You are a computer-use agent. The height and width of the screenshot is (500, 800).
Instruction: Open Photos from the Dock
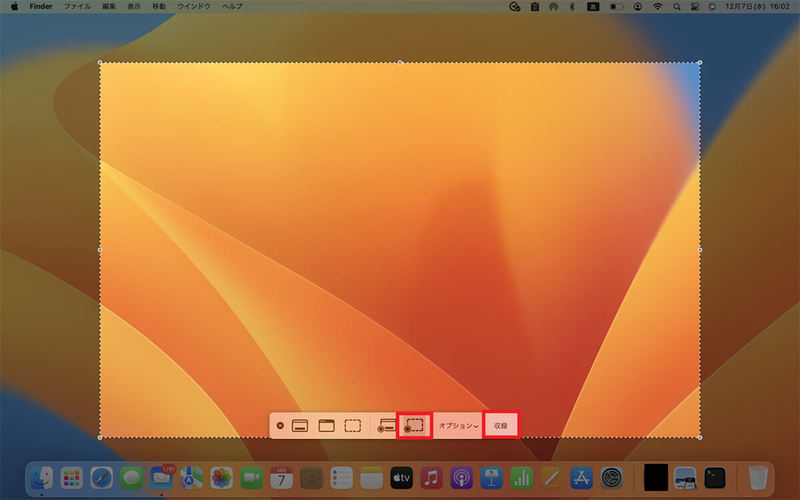pos(221,478)
